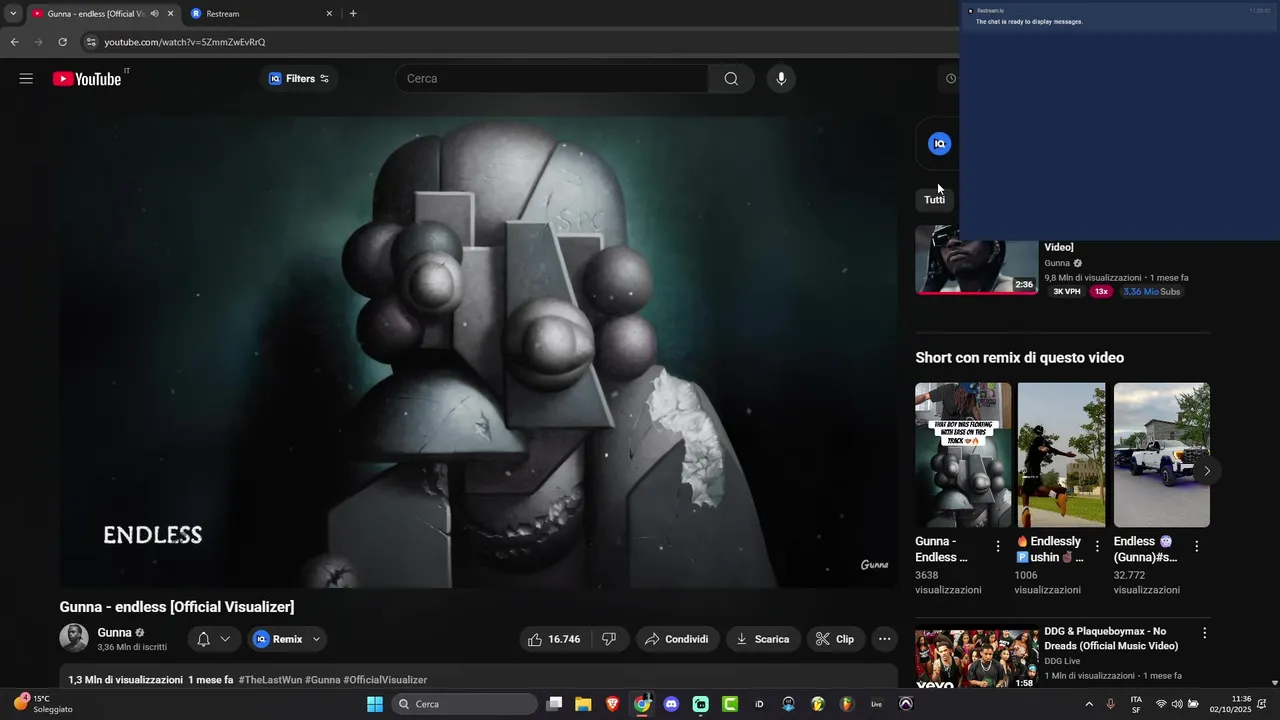Open the Endlessly Pushin short thumbnail
1280x720 pixels.
(x=1061, y=455)
